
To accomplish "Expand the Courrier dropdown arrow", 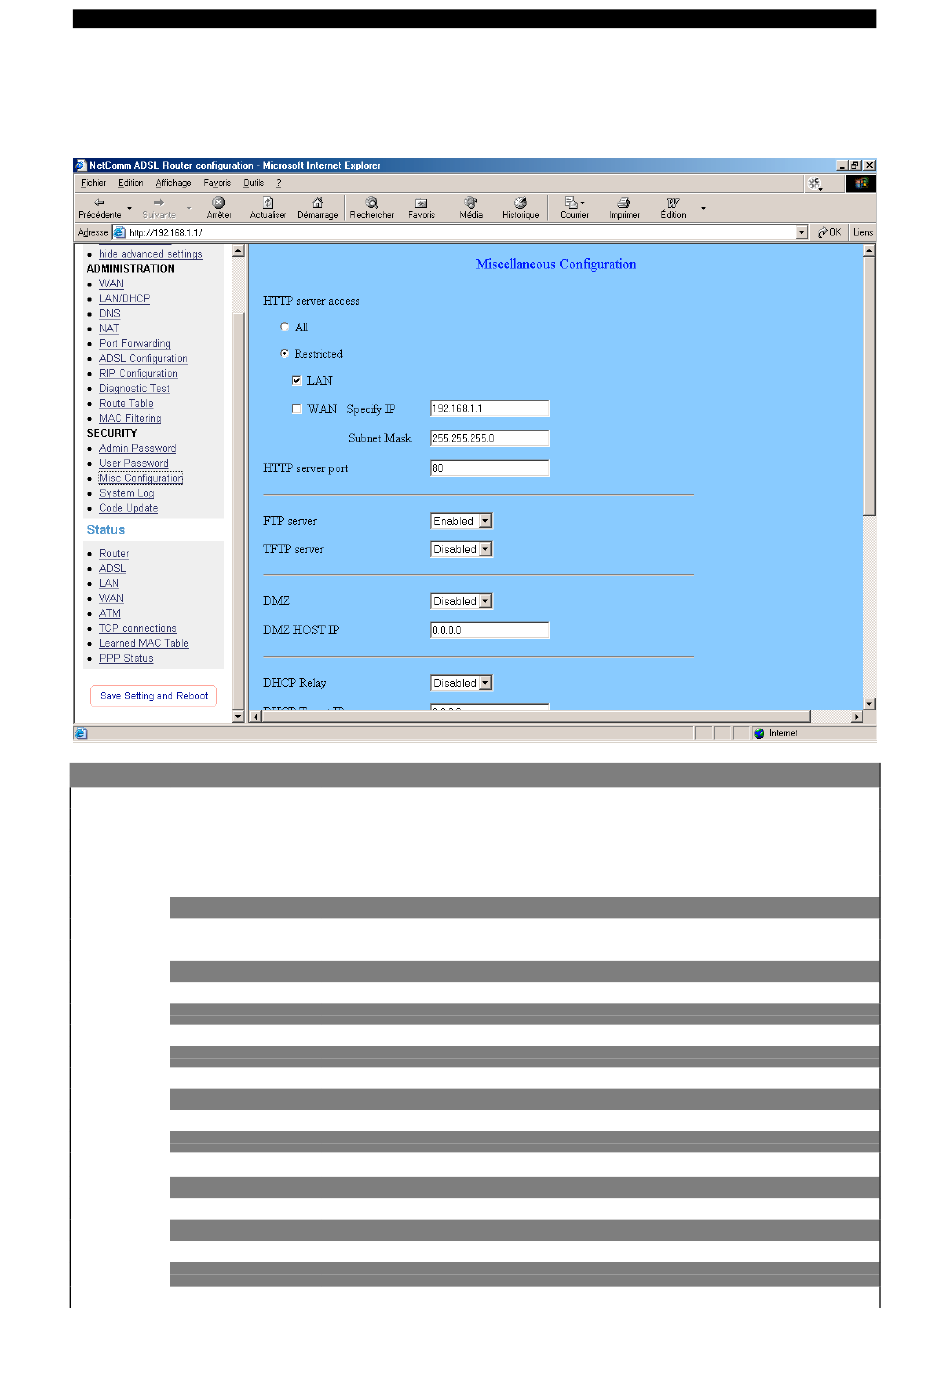I will (583, 203).
